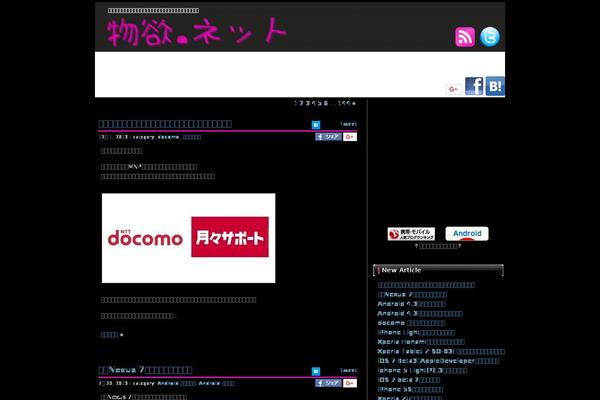Click the Android ranking banner in sidebar
The height and width of the screenshot is (400, 600).
point(467,234)
